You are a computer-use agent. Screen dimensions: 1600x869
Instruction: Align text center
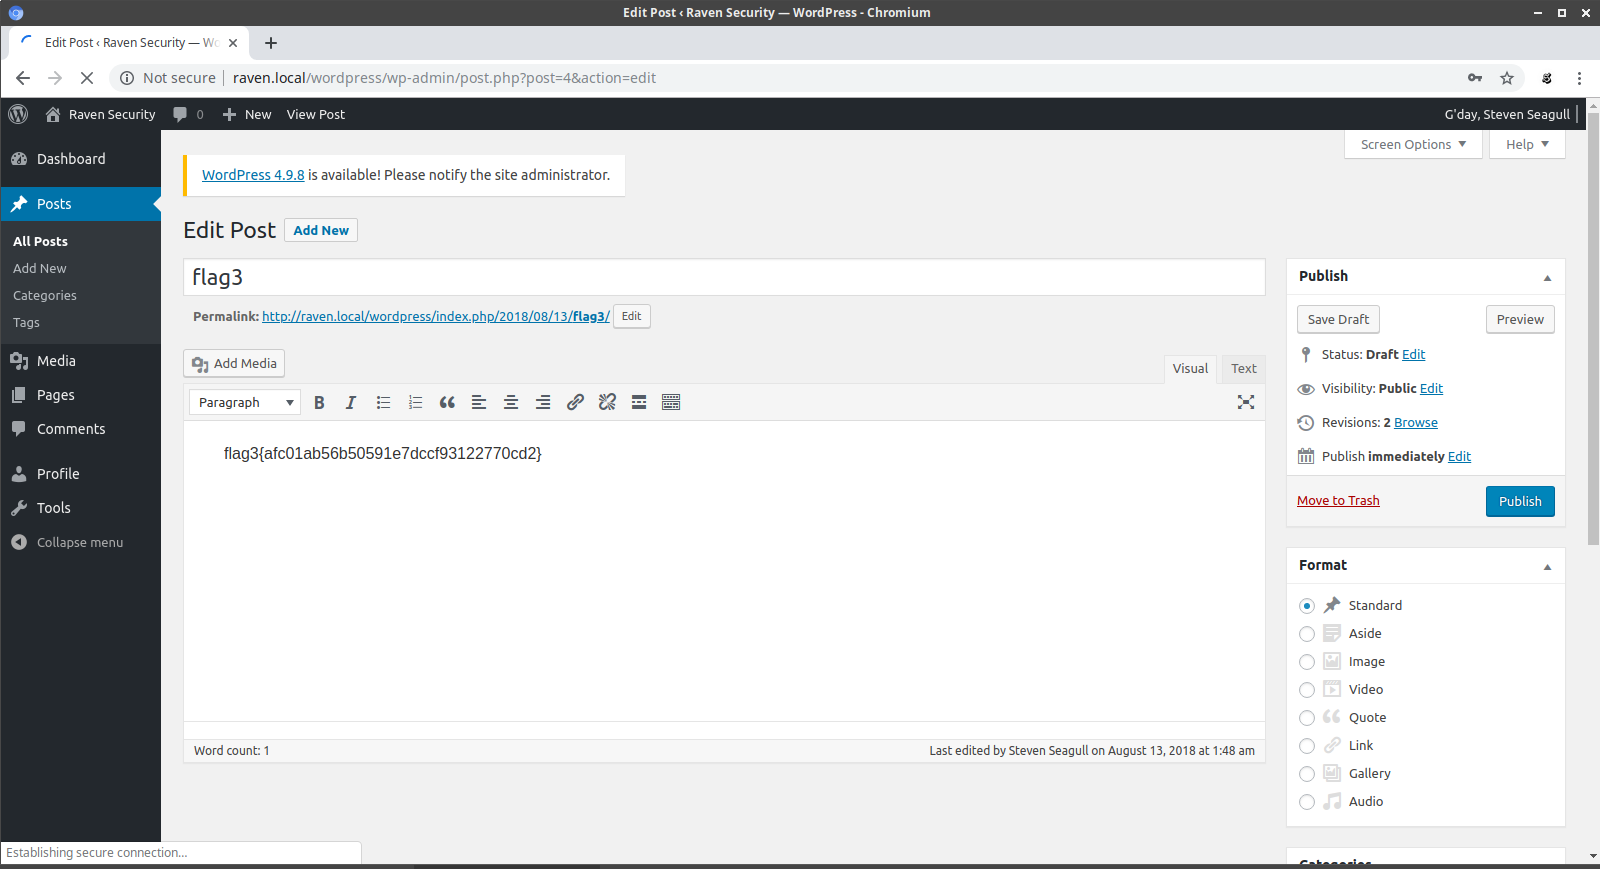[511, 402]
